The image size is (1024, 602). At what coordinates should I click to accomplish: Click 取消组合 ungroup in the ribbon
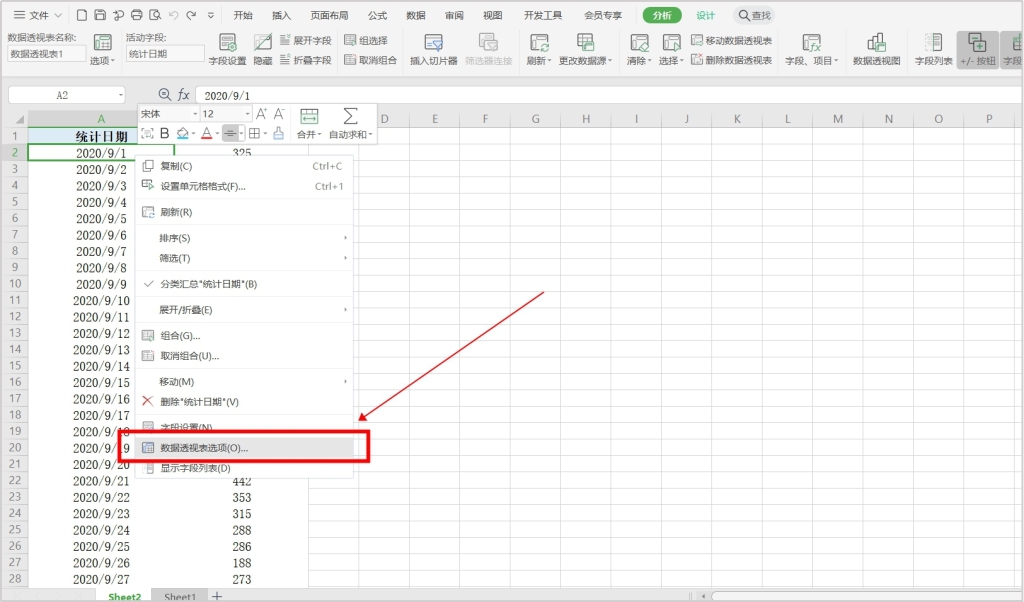(x=370, y=60)
